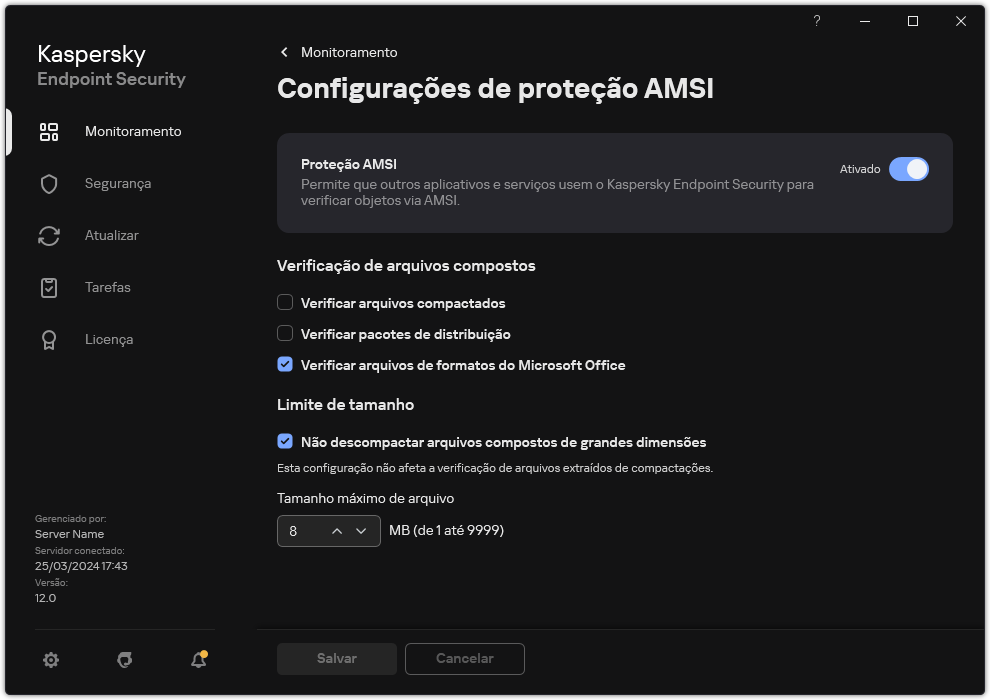This screenshot has height=700, width=990.
Task: Disable the Proteção AMSI switch
Action: tap(909, 169)
